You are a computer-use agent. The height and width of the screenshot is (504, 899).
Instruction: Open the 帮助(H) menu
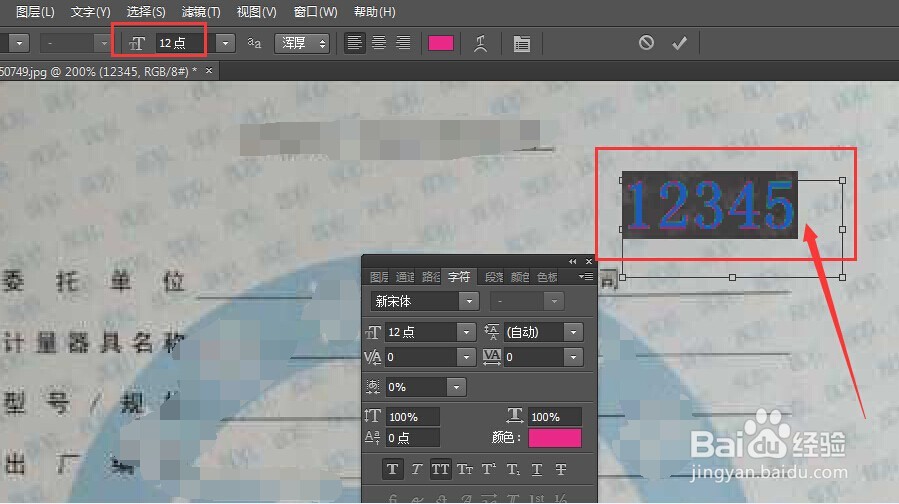[374, 11]
